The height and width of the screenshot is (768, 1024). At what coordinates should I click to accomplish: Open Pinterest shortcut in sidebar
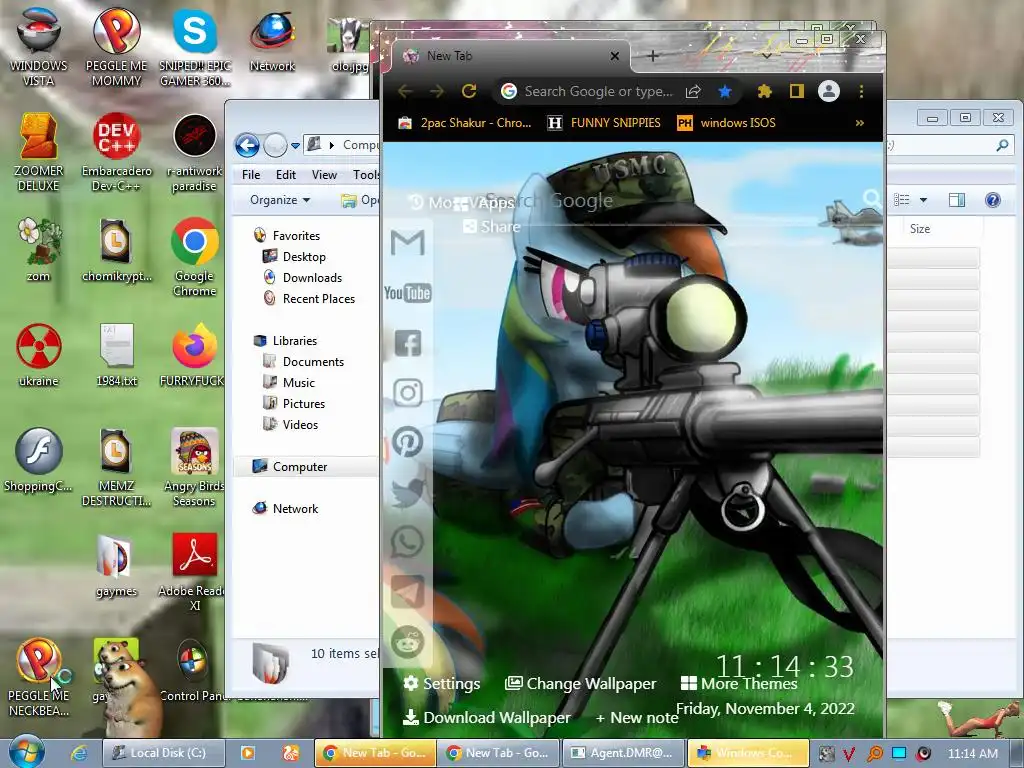pyautogui.click(x=408, y=442)
